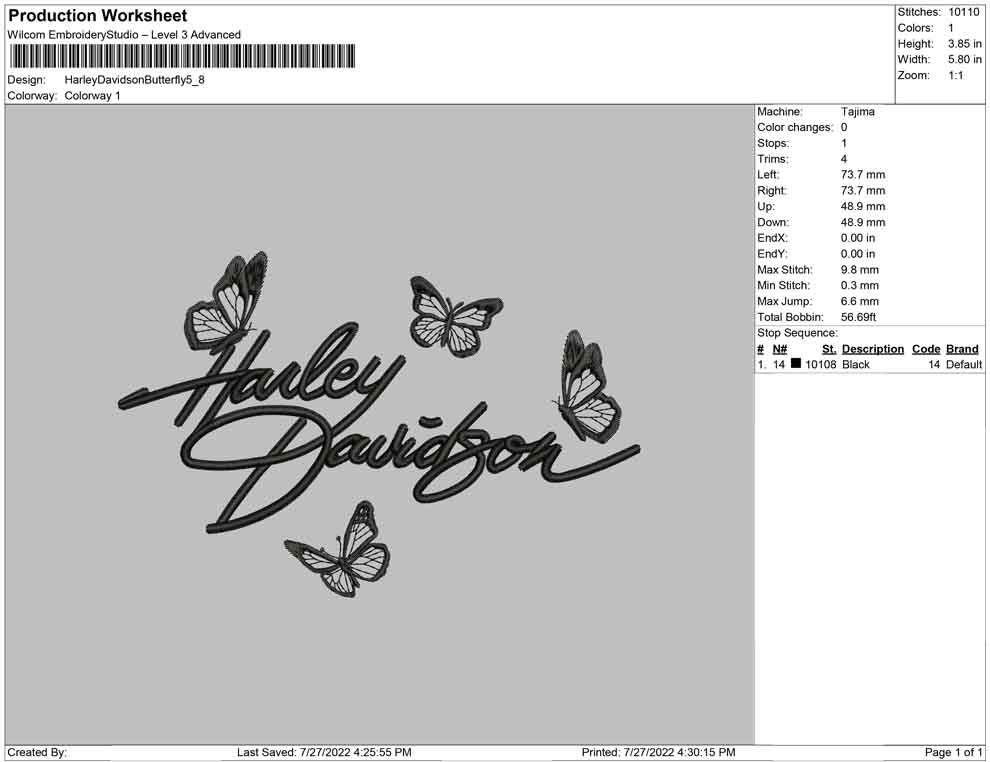Click the right-side butterfly in the design
This screenshot has height=762, width=990.
point(587,385)
